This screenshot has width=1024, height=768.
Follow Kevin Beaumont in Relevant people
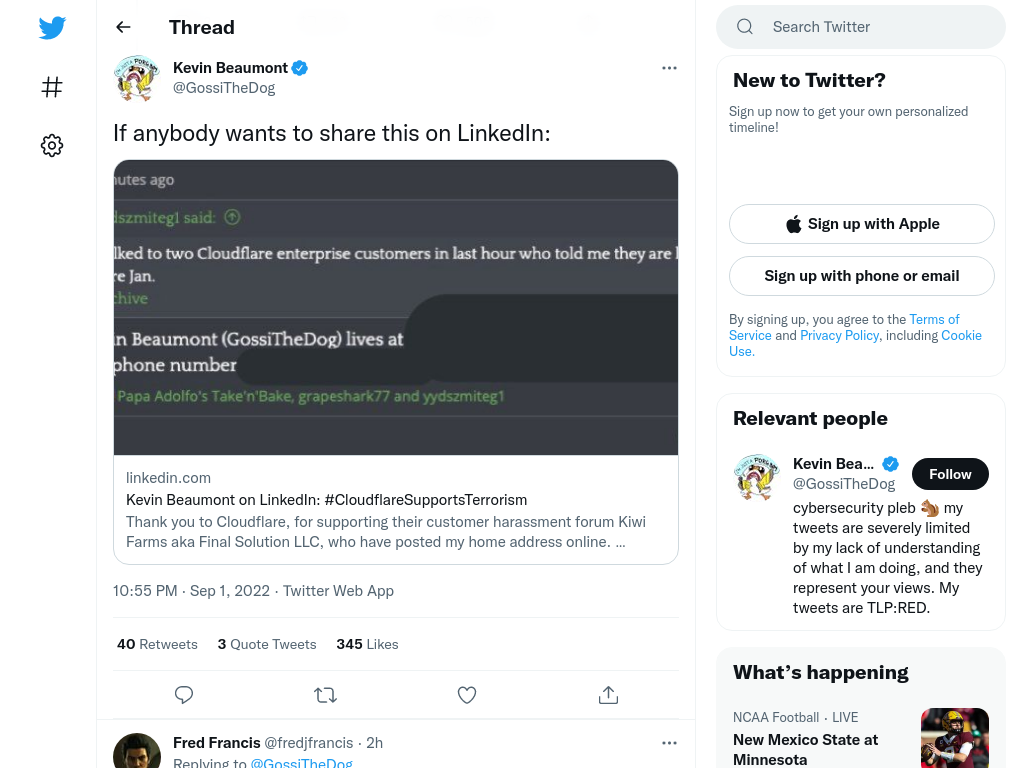click(x=950, y=474)
